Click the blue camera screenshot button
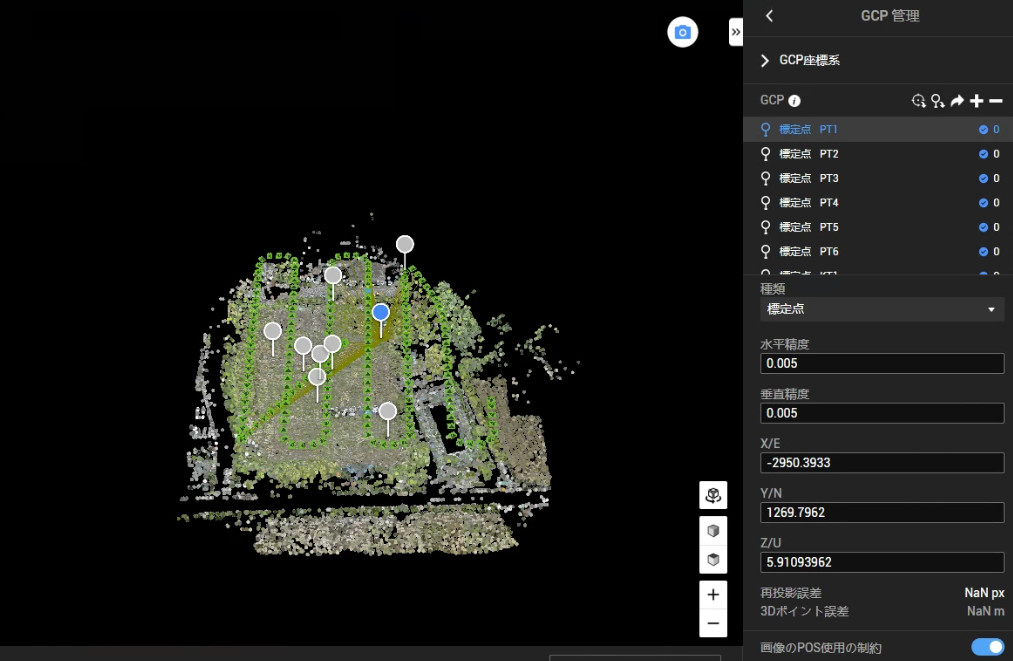 click(683, 33)
